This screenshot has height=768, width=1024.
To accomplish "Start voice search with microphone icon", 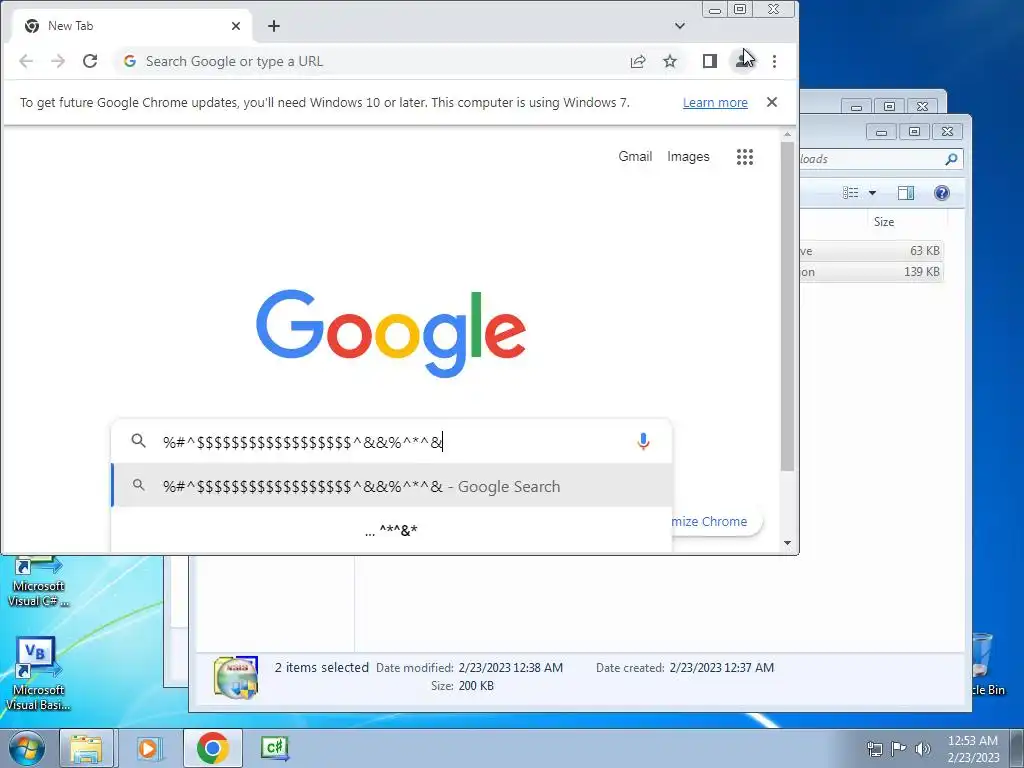I will tap(643, 441).
